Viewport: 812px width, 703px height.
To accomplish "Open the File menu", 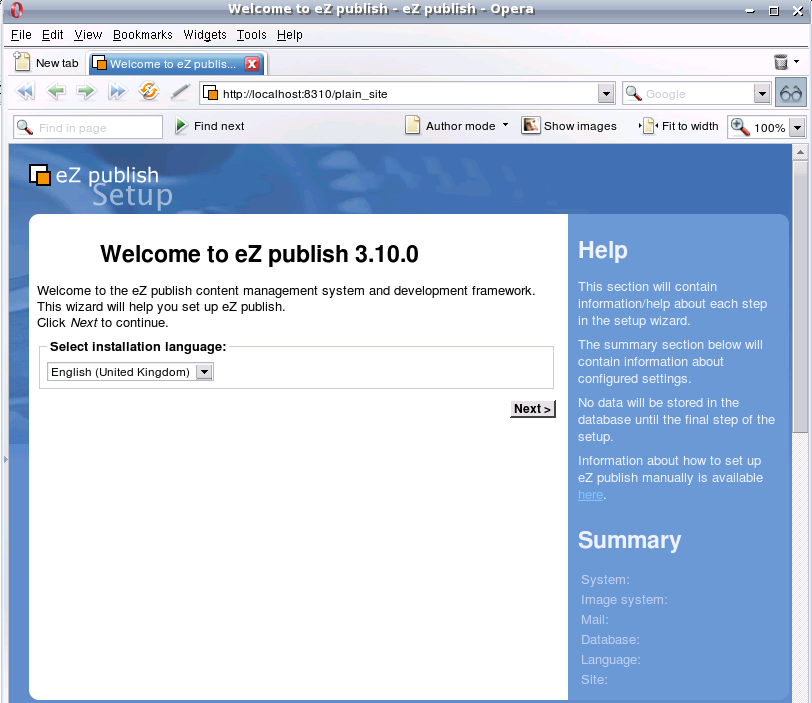I will [x=21, y=35].
